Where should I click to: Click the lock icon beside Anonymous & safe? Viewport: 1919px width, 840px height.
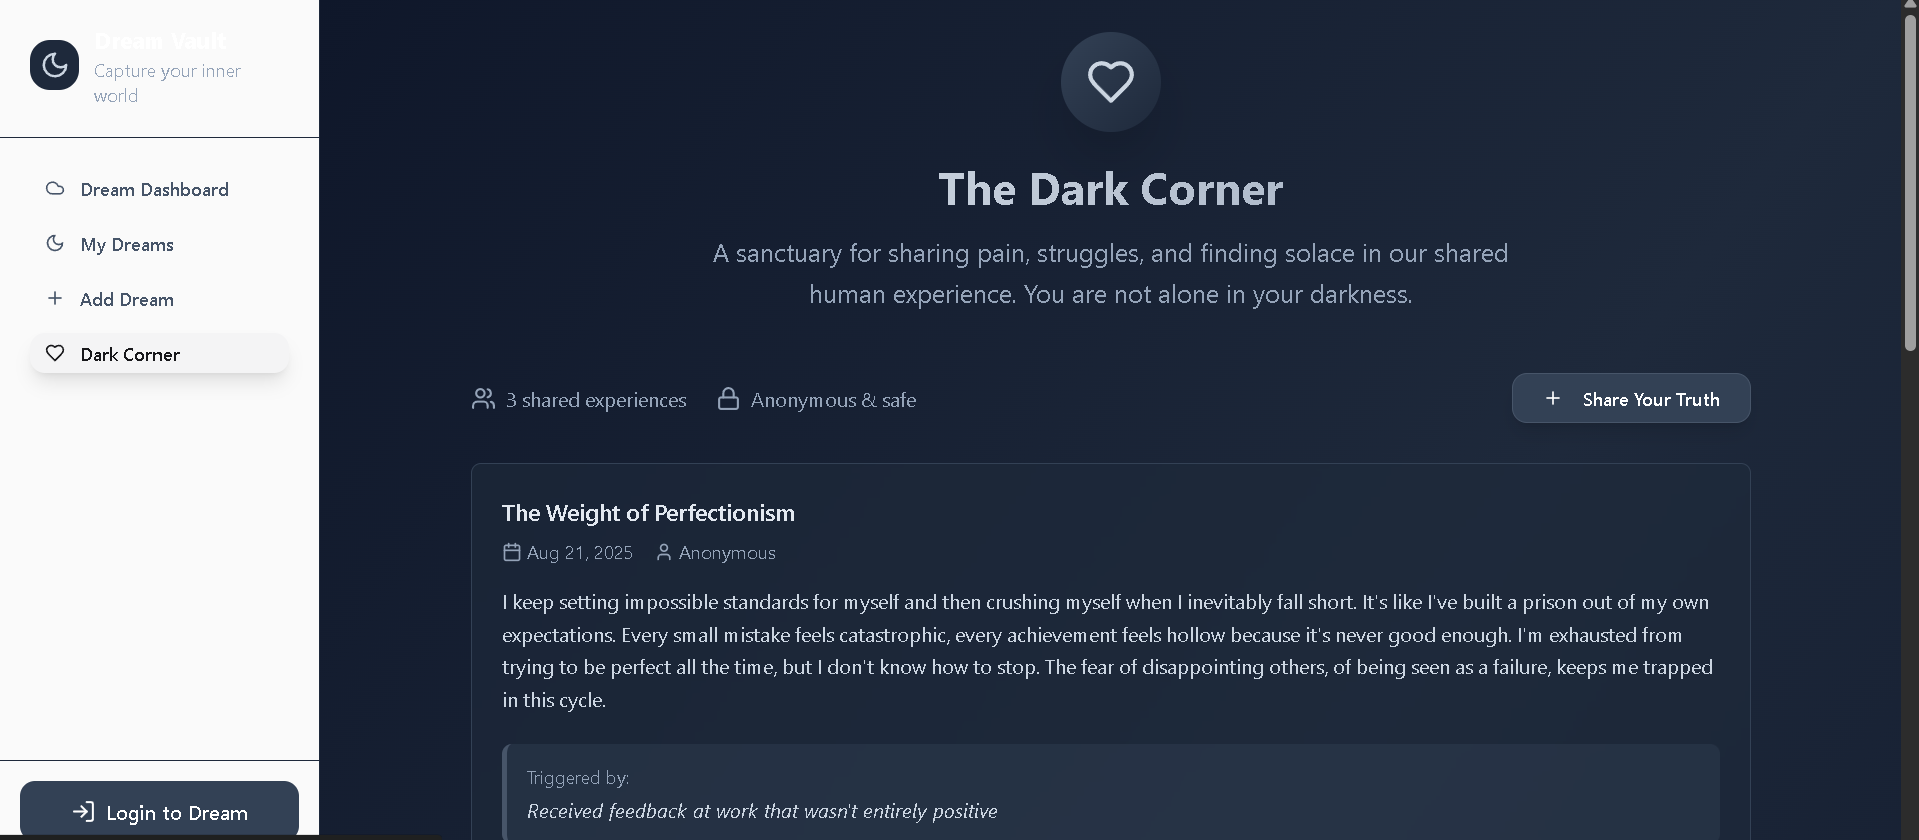[728, 400]
